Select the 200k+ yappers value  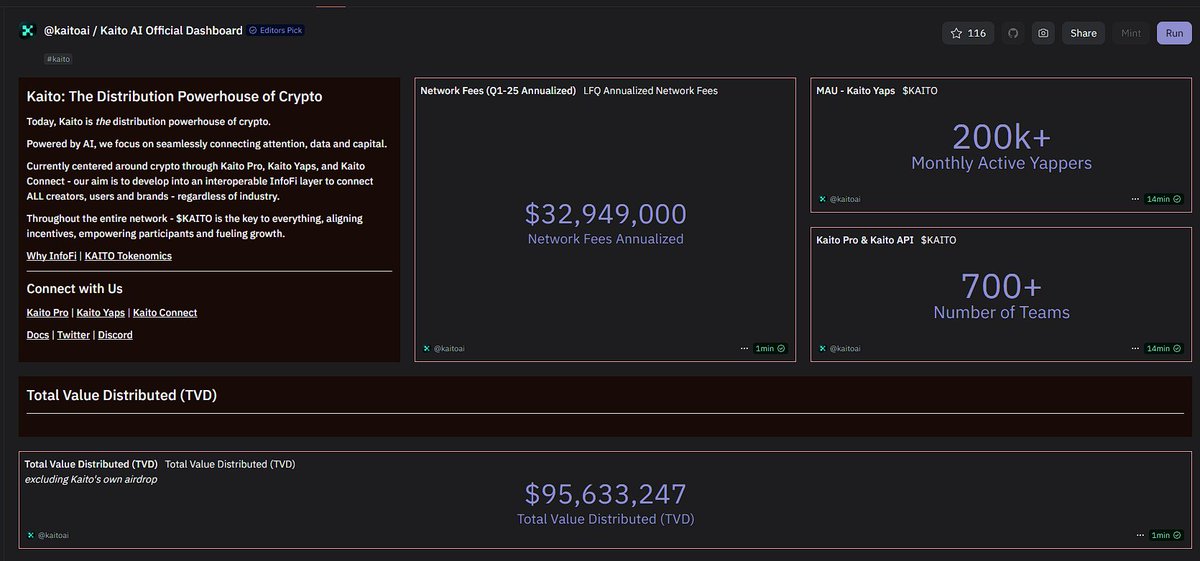click(1002, 135)
